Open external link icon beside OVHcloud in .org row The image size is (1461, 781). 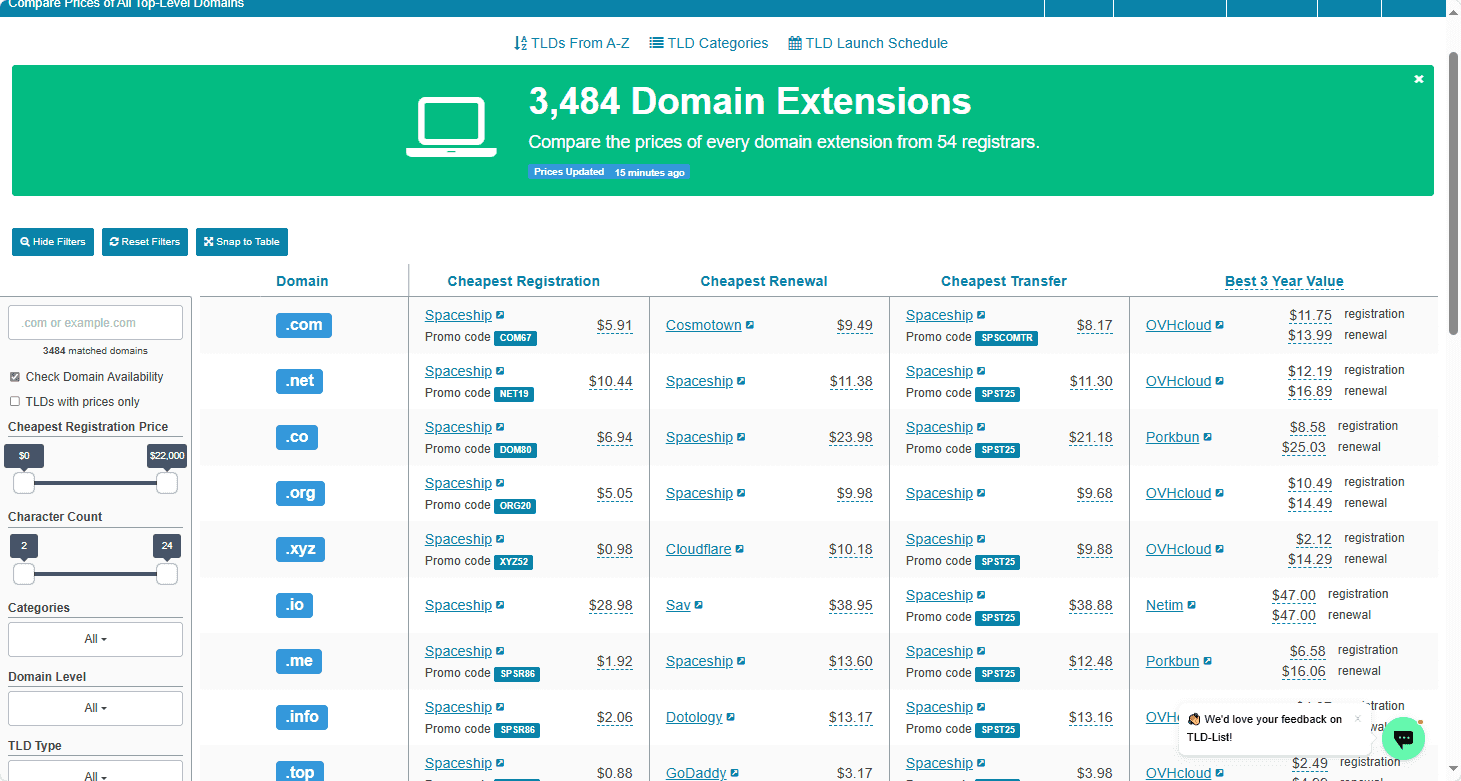pyautogui.click(x=1220, y=493)
